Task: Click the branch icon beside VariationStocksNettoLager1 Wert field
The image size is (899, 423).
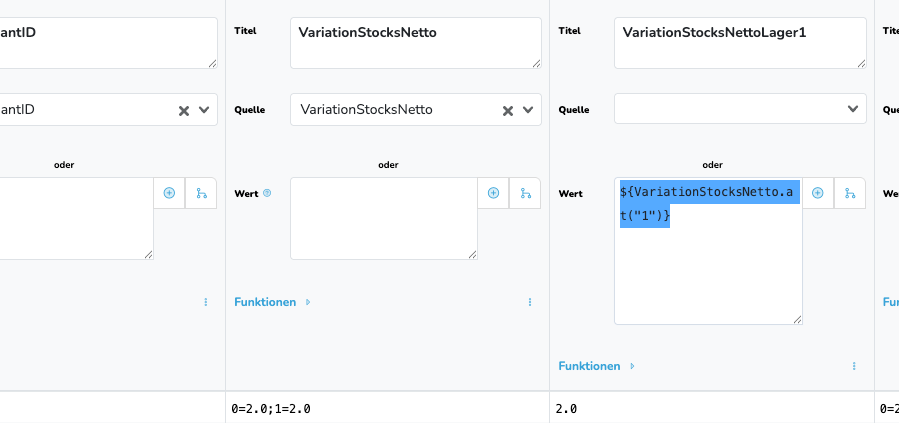Action: point(849,193)
